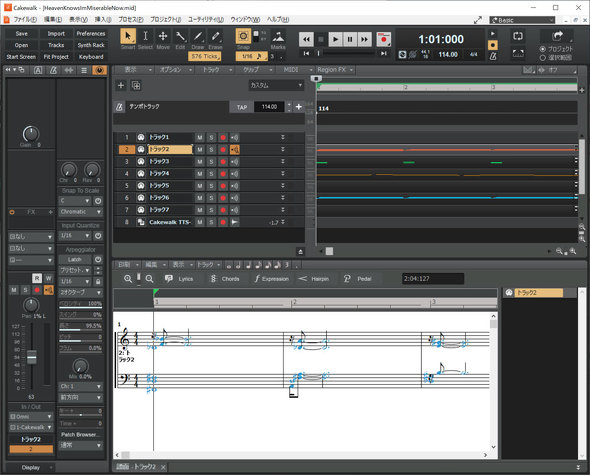Pause the transport

pos(350,39)
